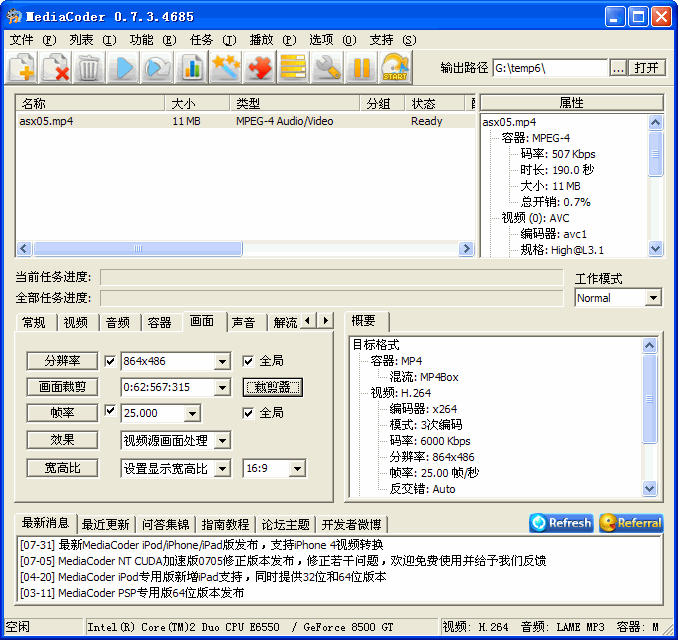Screen dimensions: 678x640
Task: Click the Refresh button in news panel
Action: 561,523
